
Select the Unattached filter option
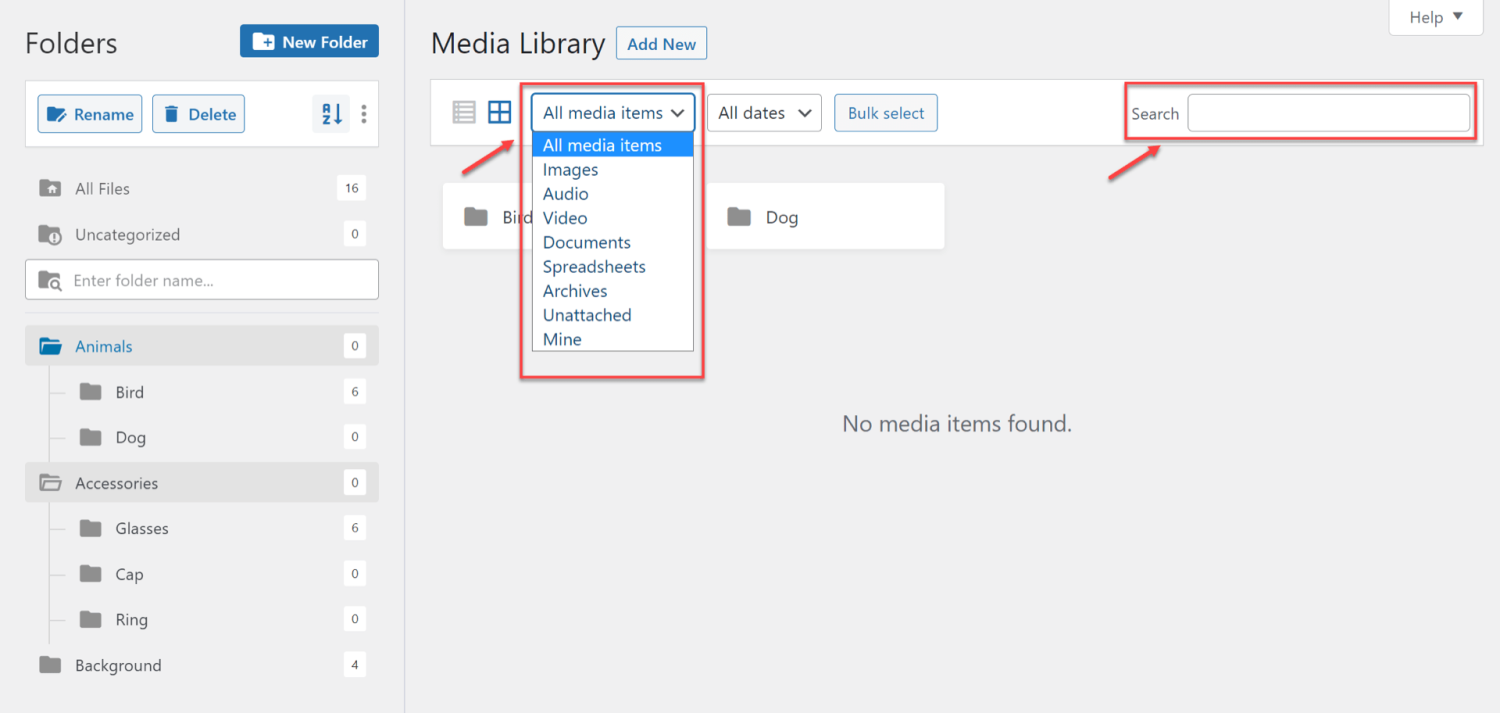coord(587,315)
